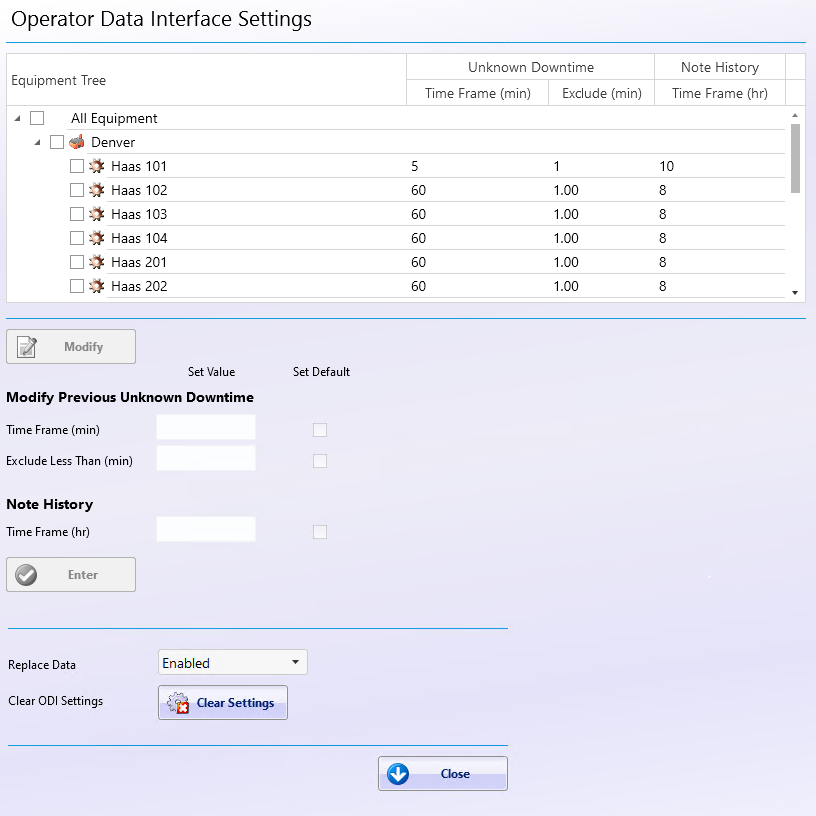Click the gear icon beside Haas 201
Screen dimensions: 816x816
point(96,262)
